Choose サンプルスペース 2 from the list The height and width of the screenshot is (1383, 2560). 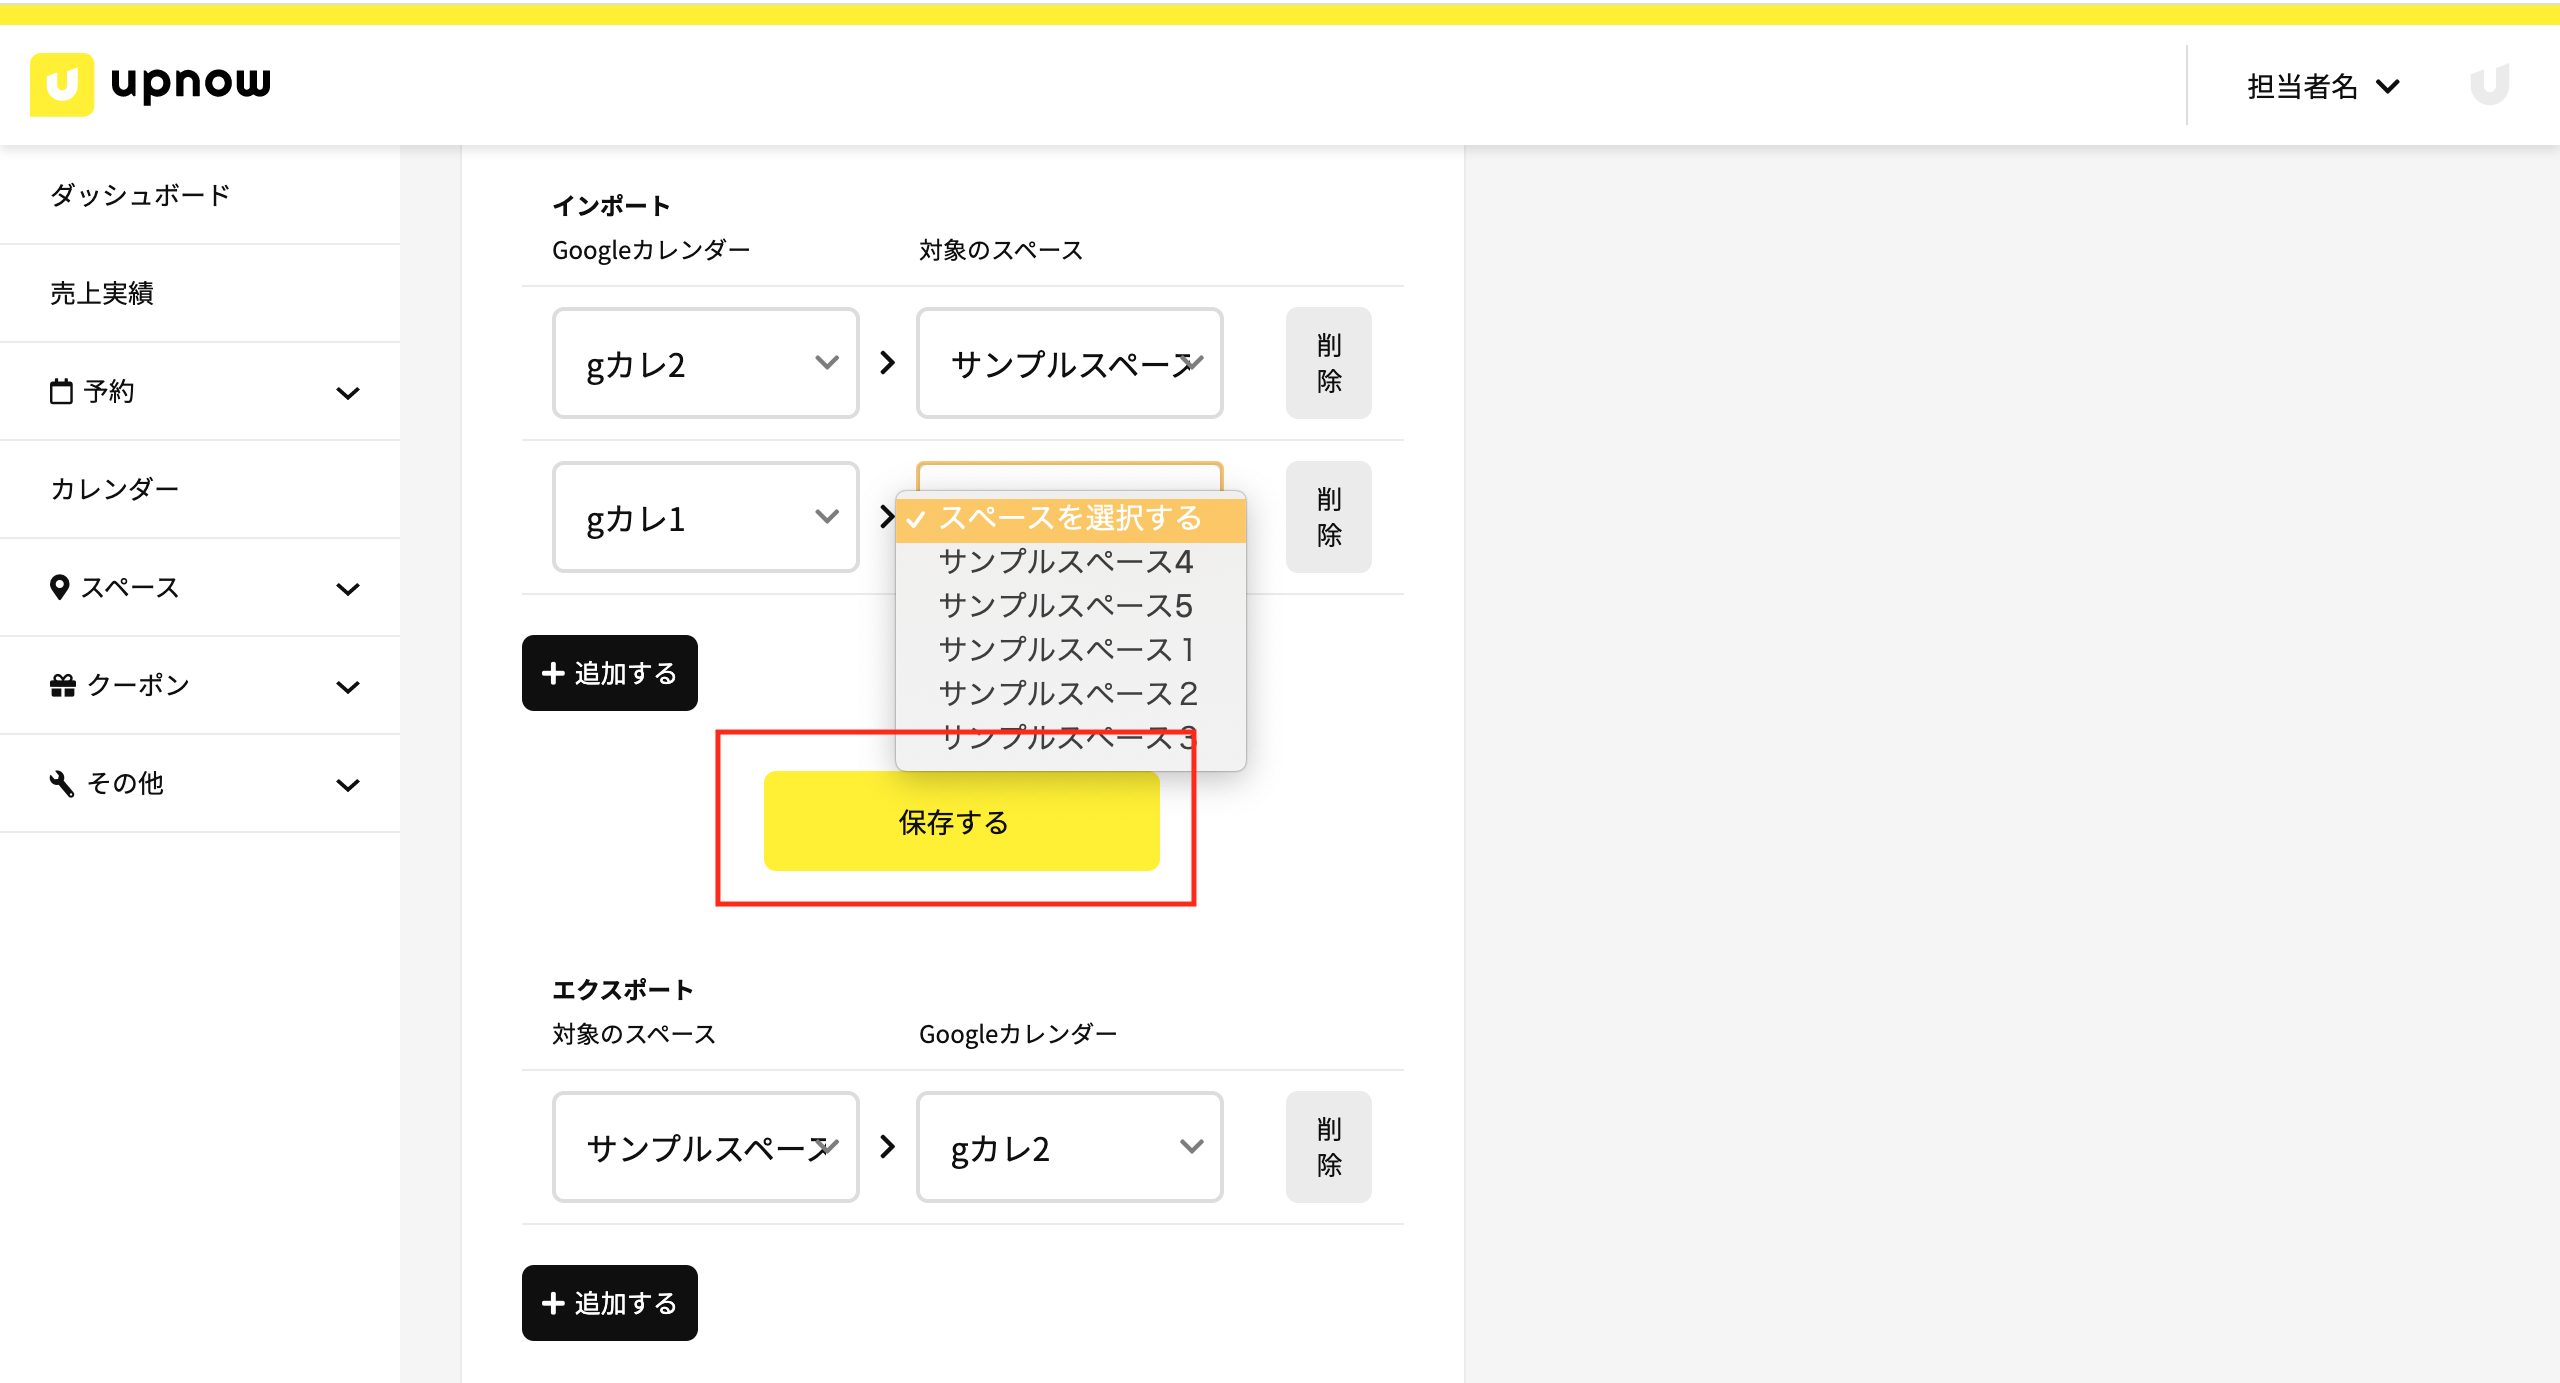point(1070,694)
